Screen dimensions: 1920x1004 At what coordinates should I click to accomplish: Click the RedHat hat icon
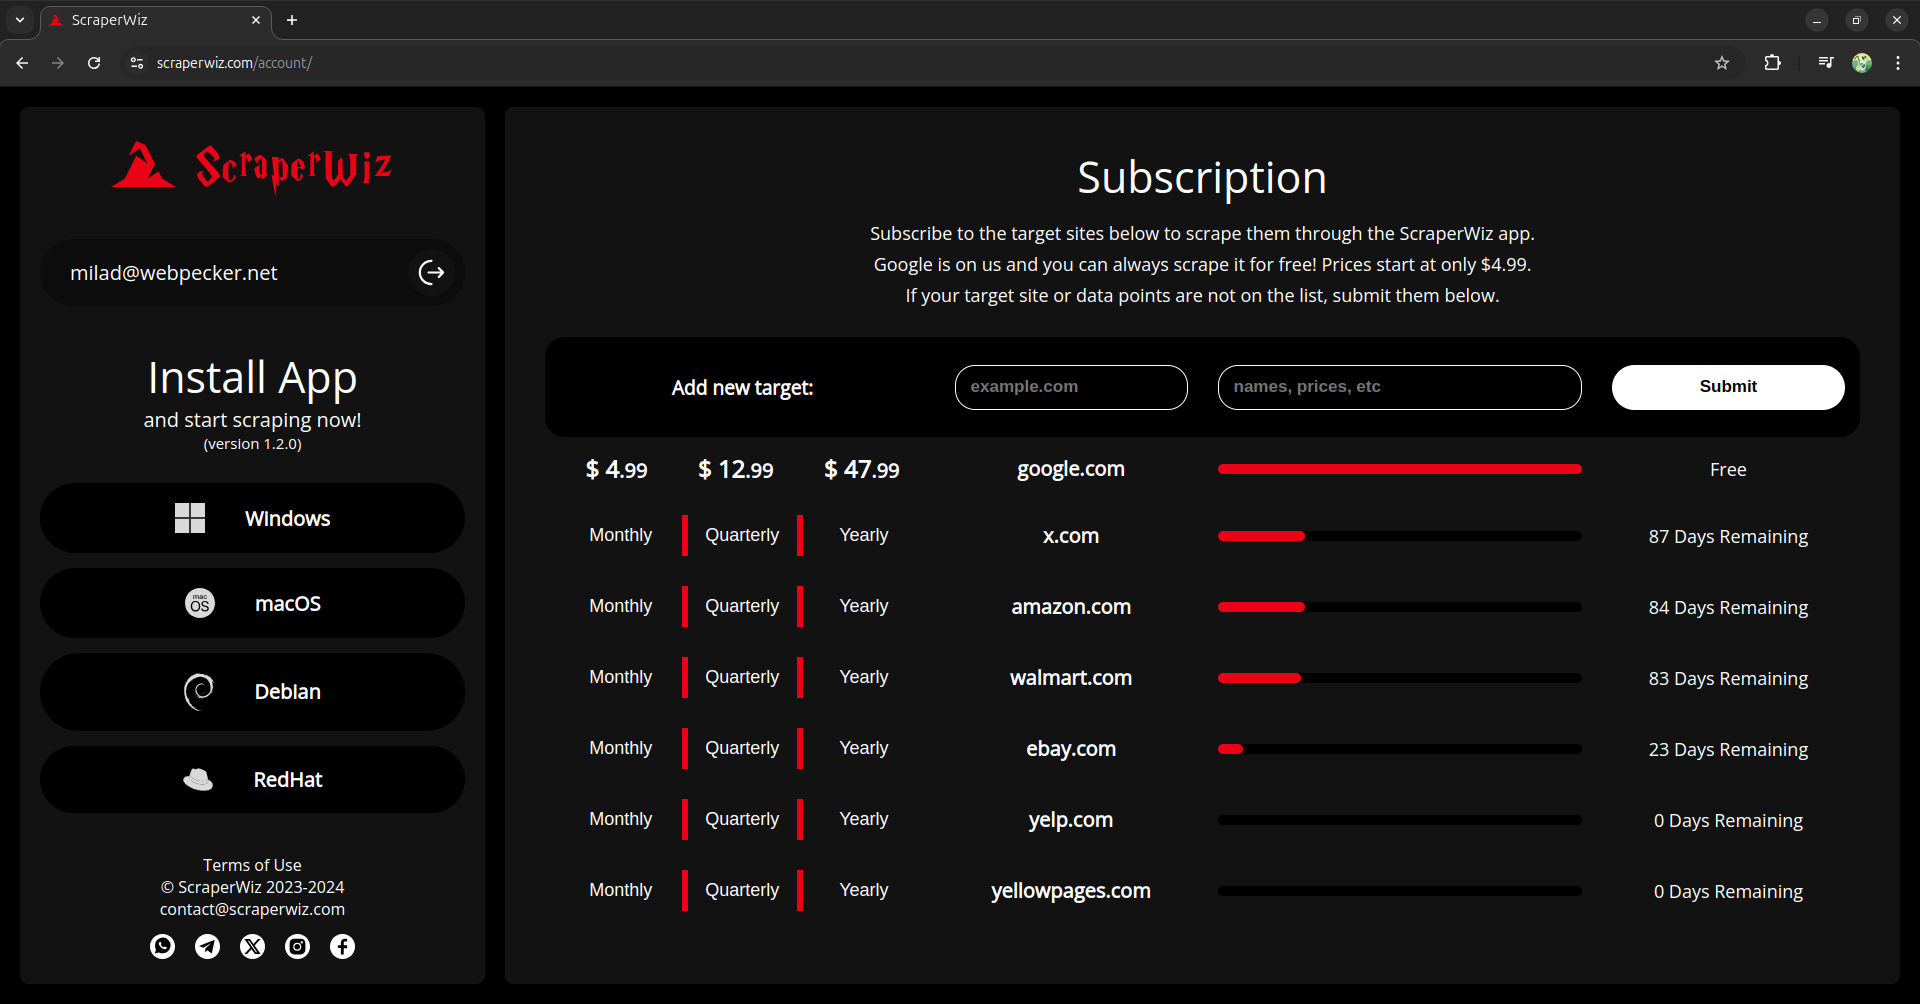click(198, 779)
